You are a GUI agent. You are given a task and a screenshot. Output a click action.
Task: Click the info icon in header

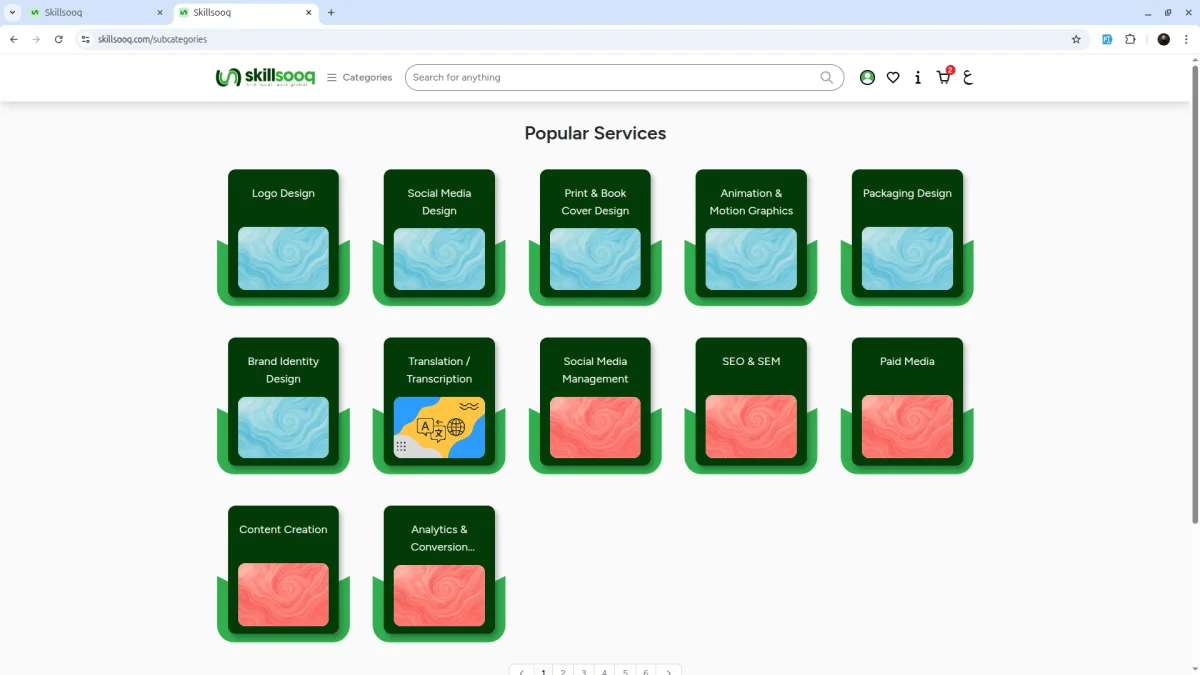tap(918, 77)
